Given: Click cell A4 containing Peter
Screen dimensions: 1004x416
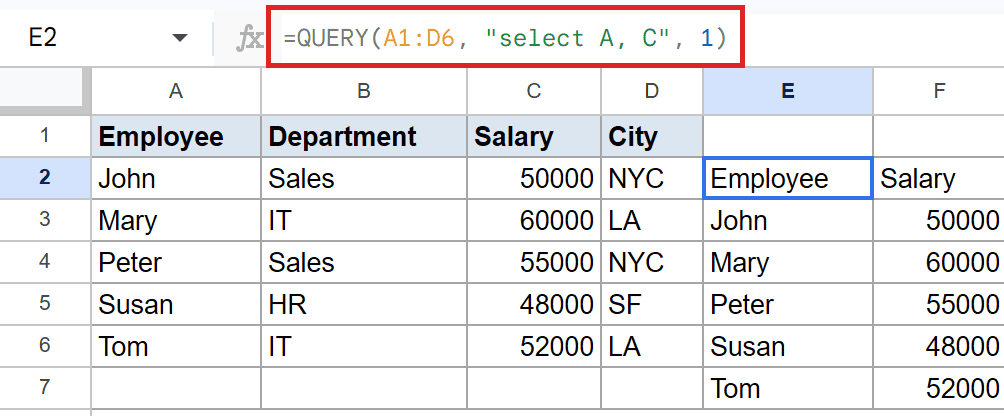Looking at the screenshot, I should tap(176, 261).
